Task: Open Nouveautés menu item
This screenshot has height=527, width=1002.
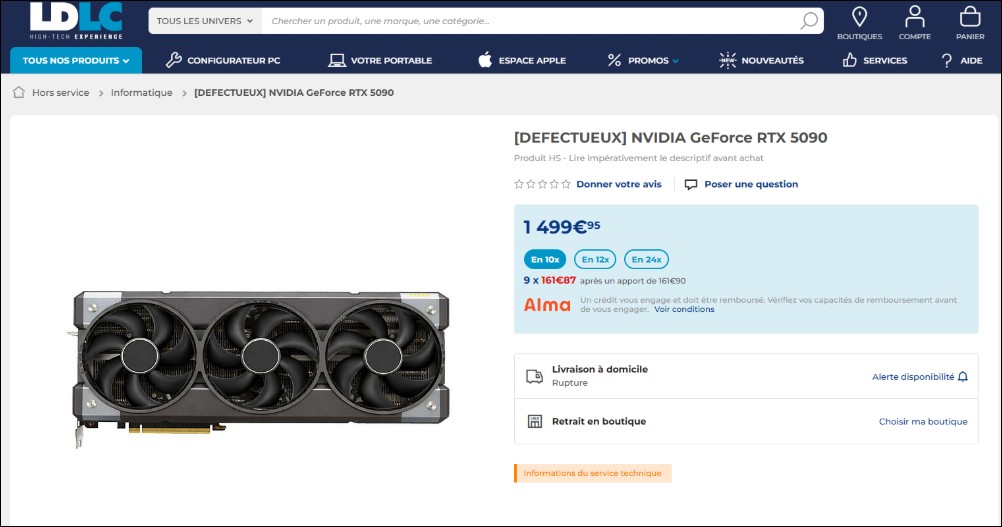Action: [761, 61]
